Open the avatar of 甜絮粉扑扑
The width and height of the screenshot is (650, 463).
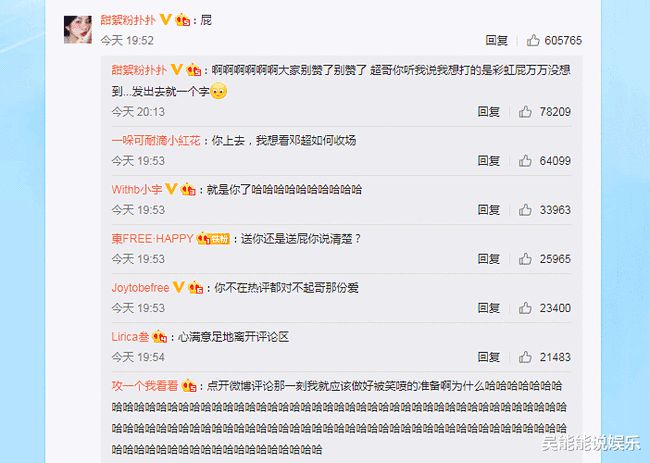pos(78,29)
